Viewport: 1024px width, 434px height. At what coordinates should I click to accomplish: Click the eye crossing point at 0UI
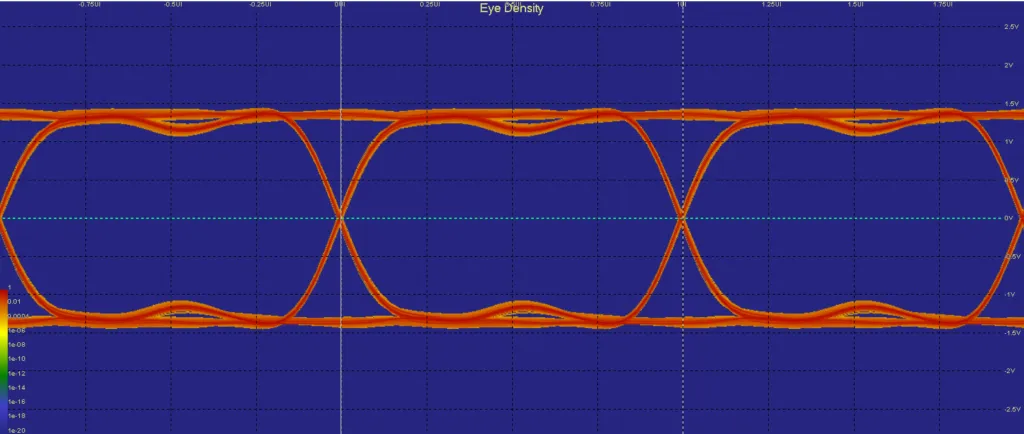[341, 219]
